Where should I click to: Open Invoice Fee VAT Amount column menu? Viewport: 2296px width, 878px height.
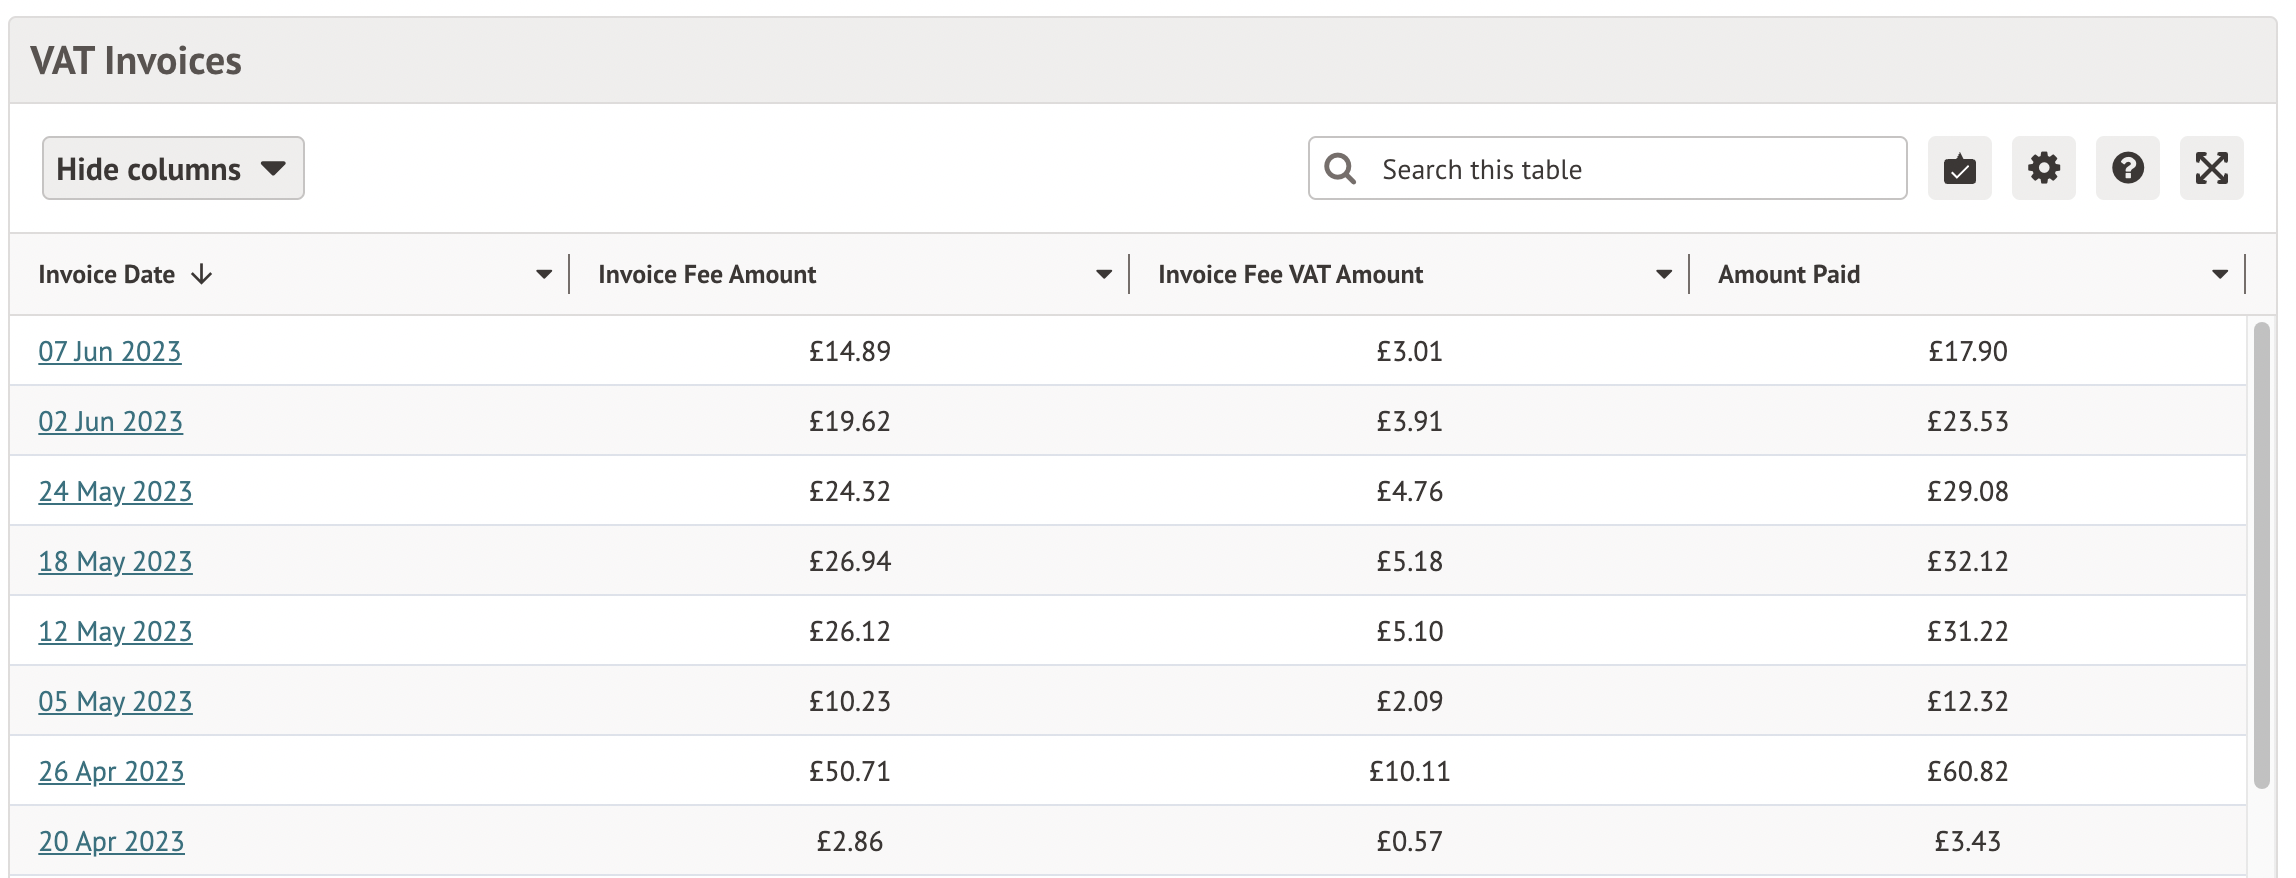(1663, 274)
